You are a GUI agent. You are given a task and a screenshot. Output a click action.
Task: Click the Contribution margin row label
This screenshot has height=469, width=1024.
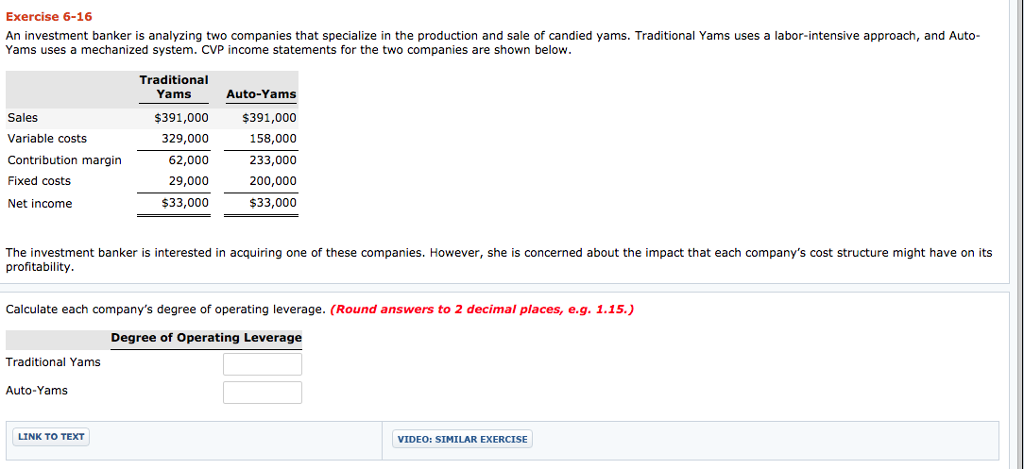pos(65,160)
